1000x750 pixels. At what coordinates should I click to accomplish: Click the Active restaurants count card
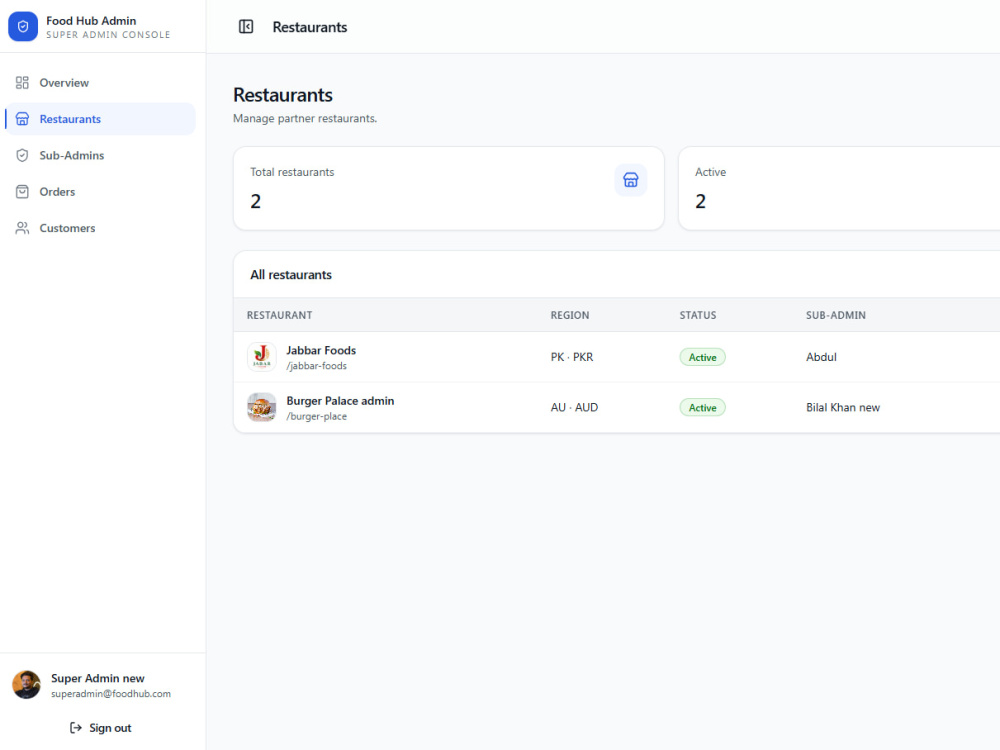[x=839, y=189]
